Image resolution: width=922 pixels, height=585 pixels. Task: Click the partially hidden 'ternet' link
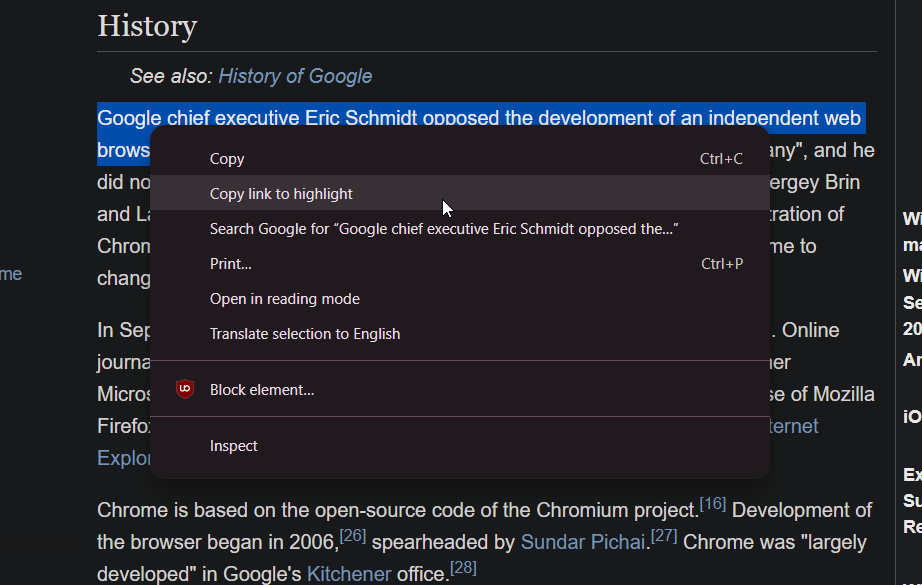[793, 427]
